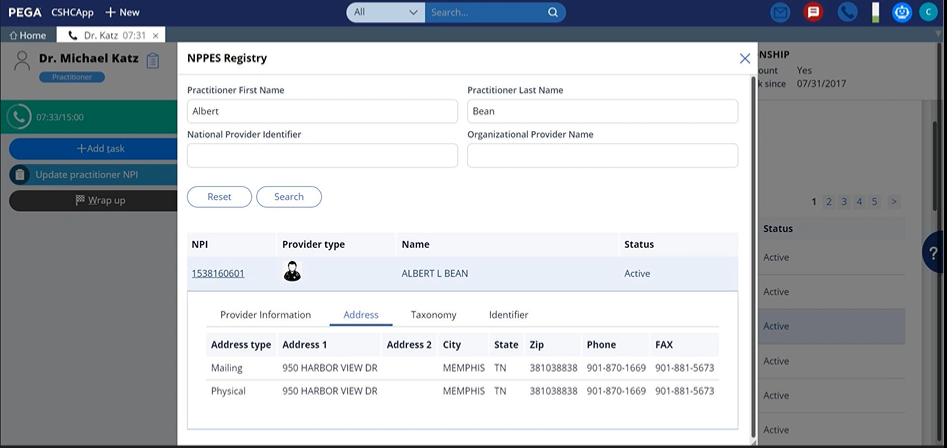Click the Physical address type cell
The image size is (947, 448).
coord(228,391)
